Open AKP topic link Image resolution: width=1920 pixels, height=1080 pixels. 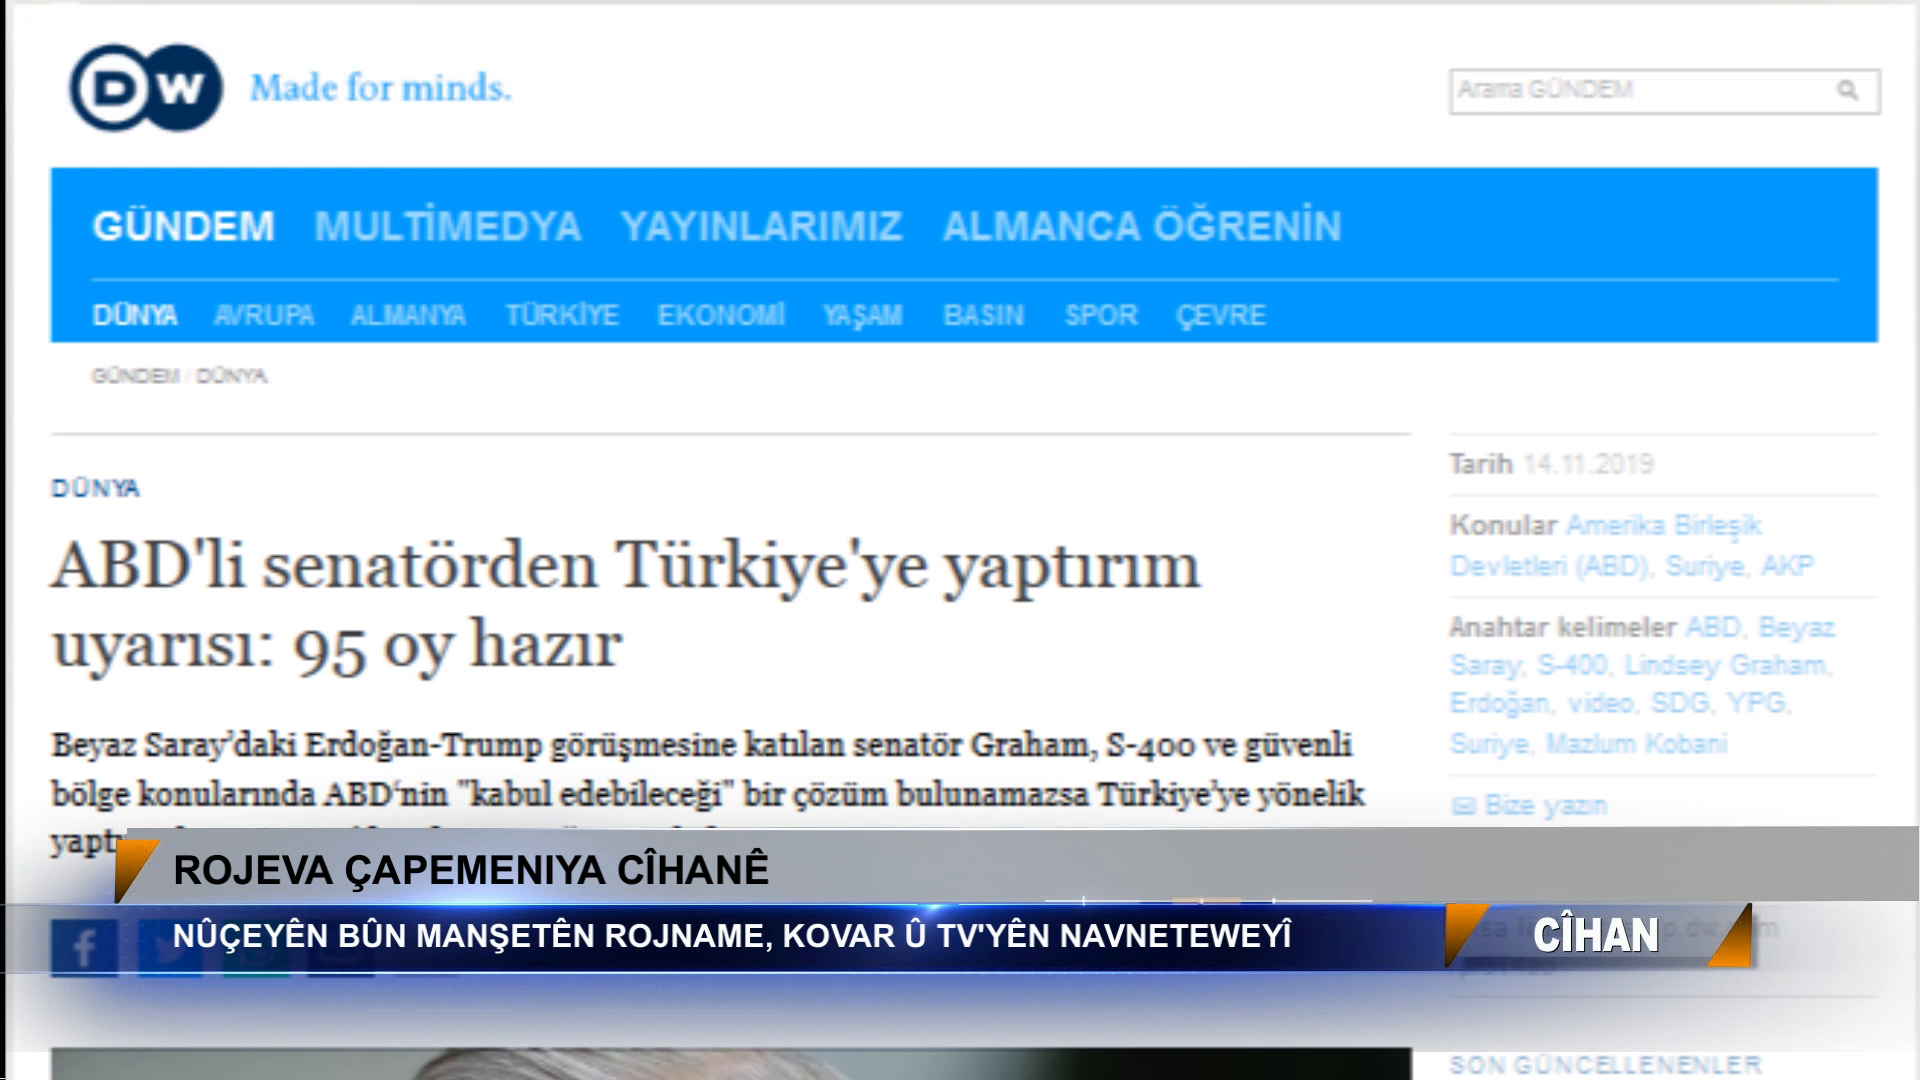pyautogui.click(x=1787, y=566)
